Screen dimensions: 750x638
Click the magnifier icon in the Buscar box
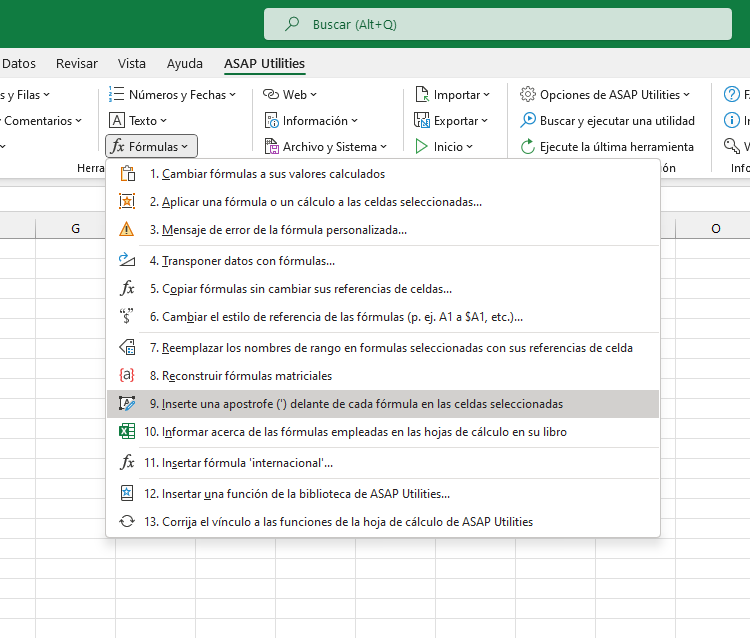click(x=292, y=24)
